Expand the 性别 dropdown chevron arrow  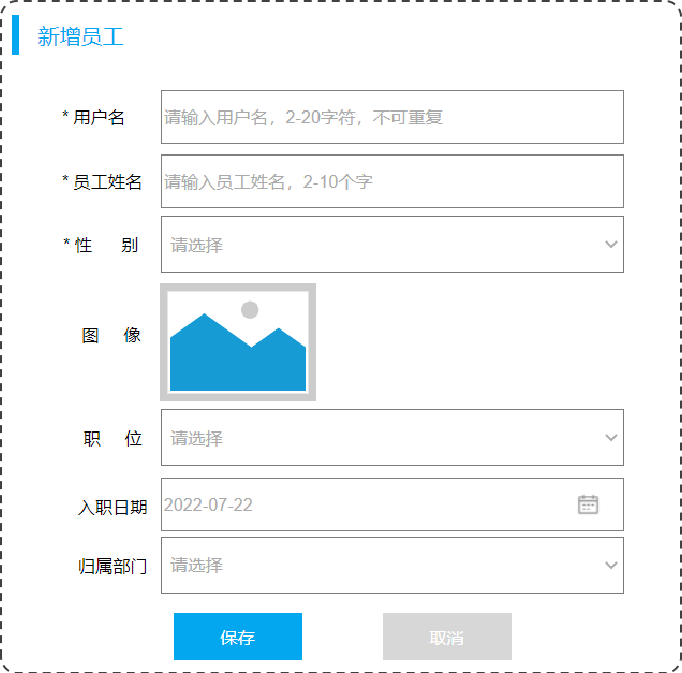coord(611,244)
